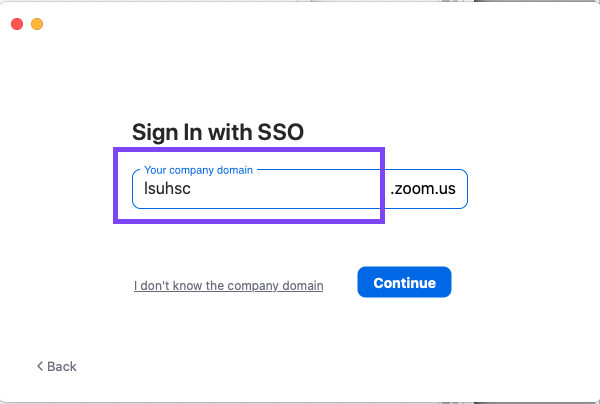Screen dimensions: 600x404
Task: Click the "Sign In with SSO" heading
Action: (x=217, y=132)
